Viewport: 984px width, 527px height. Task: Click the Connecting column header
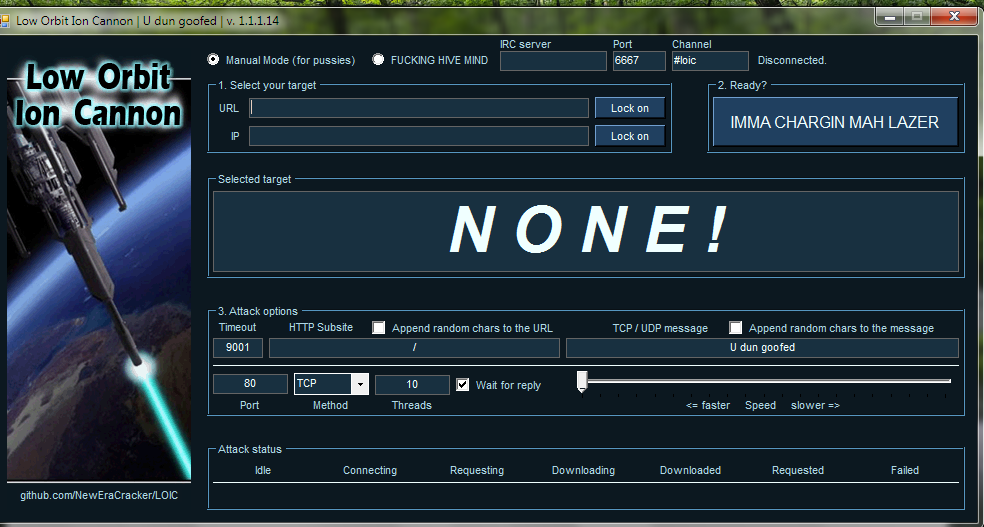click(x=370, y=470)
